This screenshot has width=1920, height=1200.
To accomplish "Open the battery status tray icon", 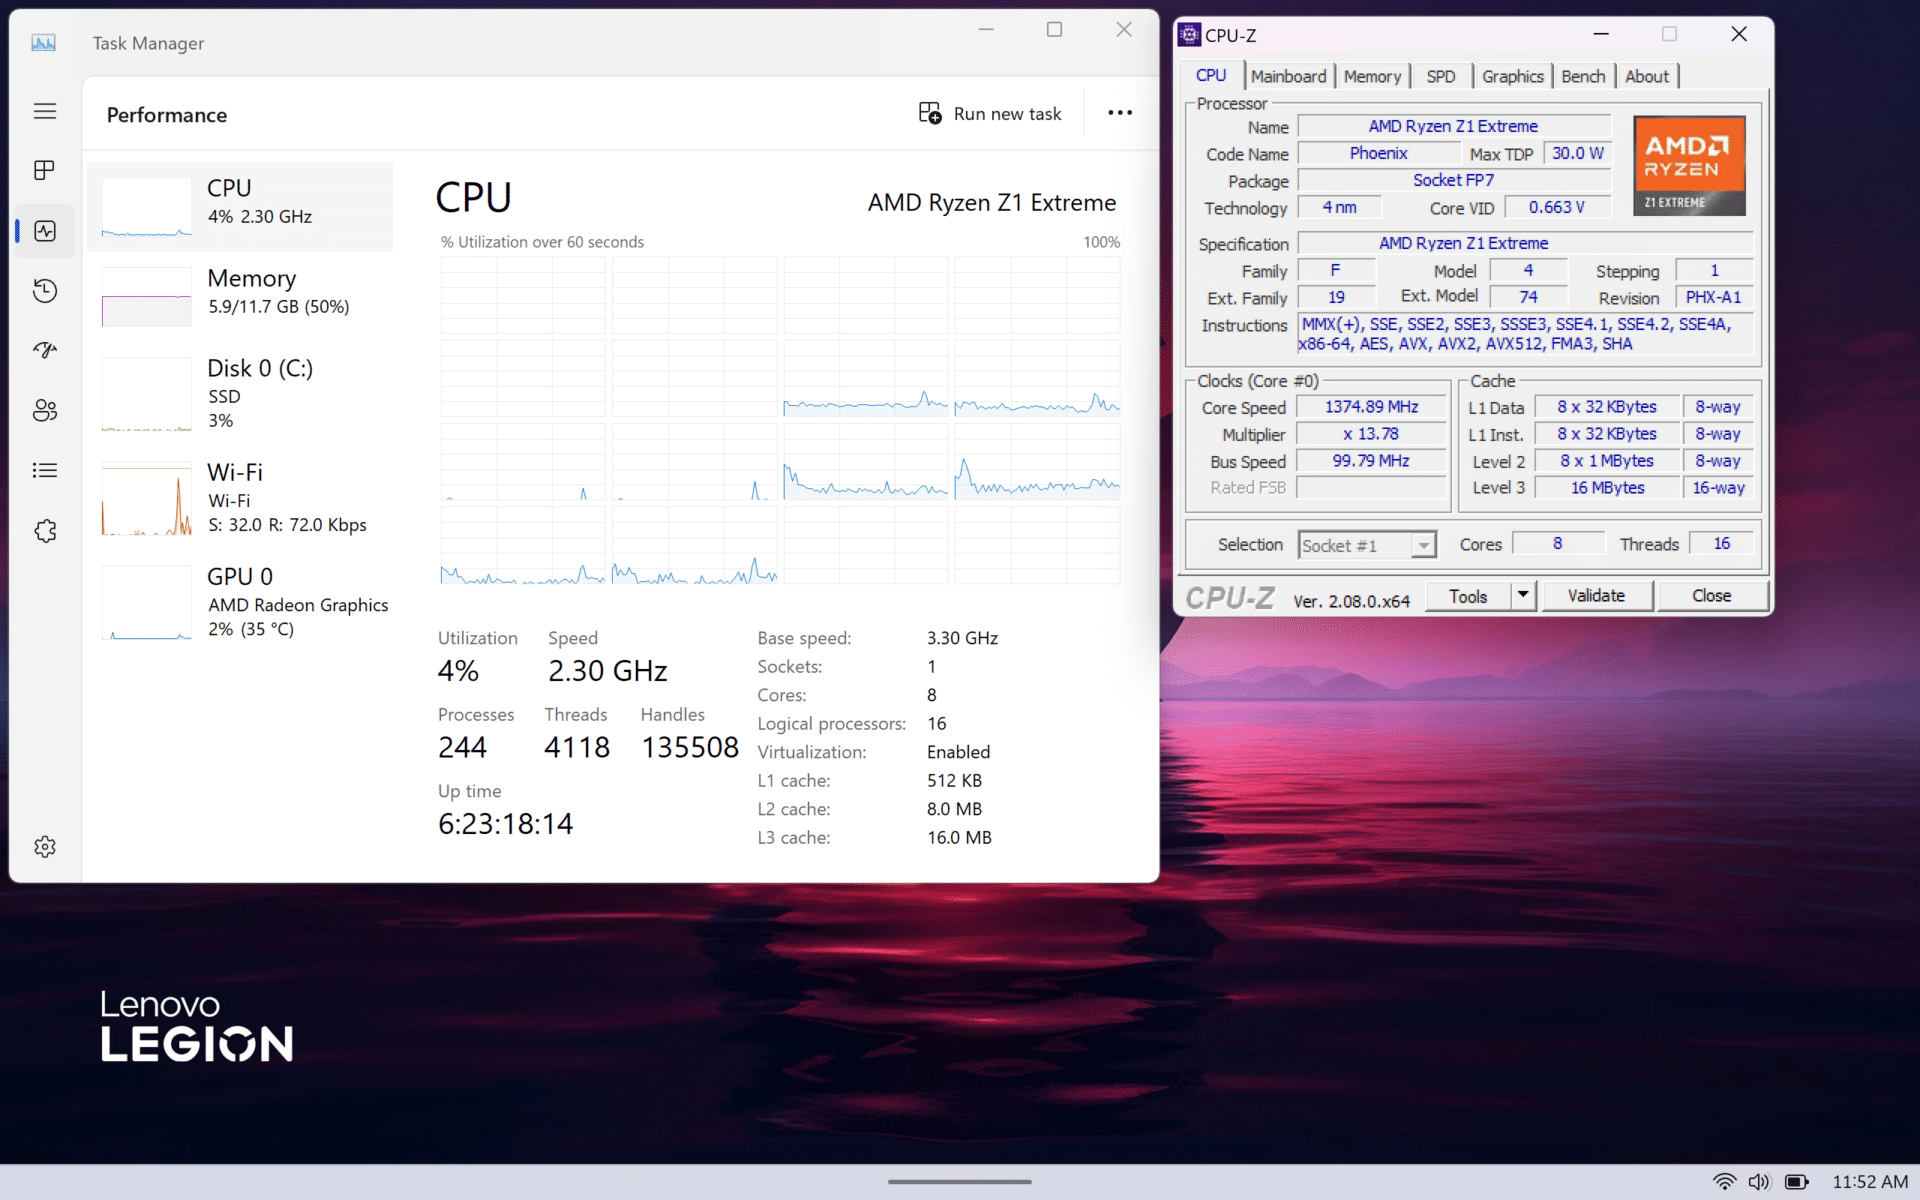I will [x=1797, y=1182].
